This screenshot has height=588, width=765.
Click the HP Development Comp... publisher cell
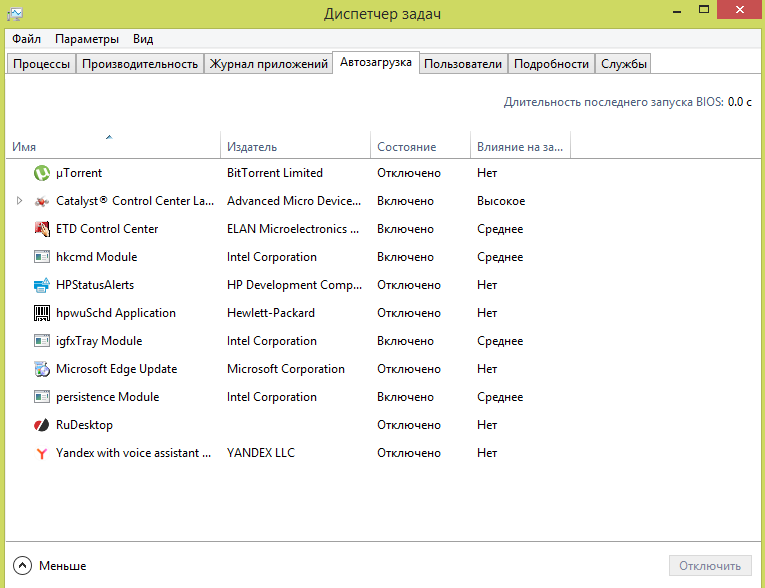pyautogui.click(x=294, y=285)
